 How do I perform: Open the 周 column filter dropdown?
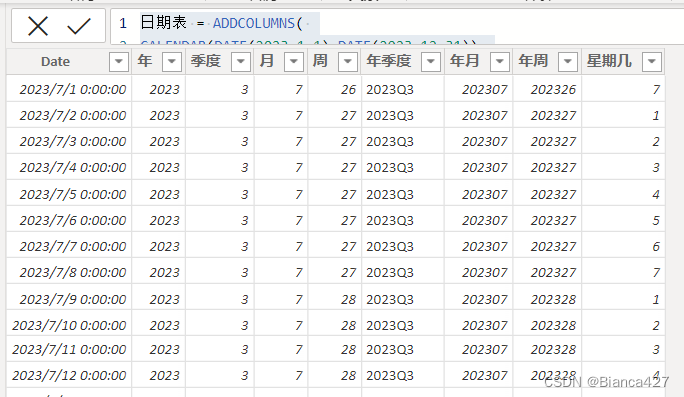click(x=348, y=62)
